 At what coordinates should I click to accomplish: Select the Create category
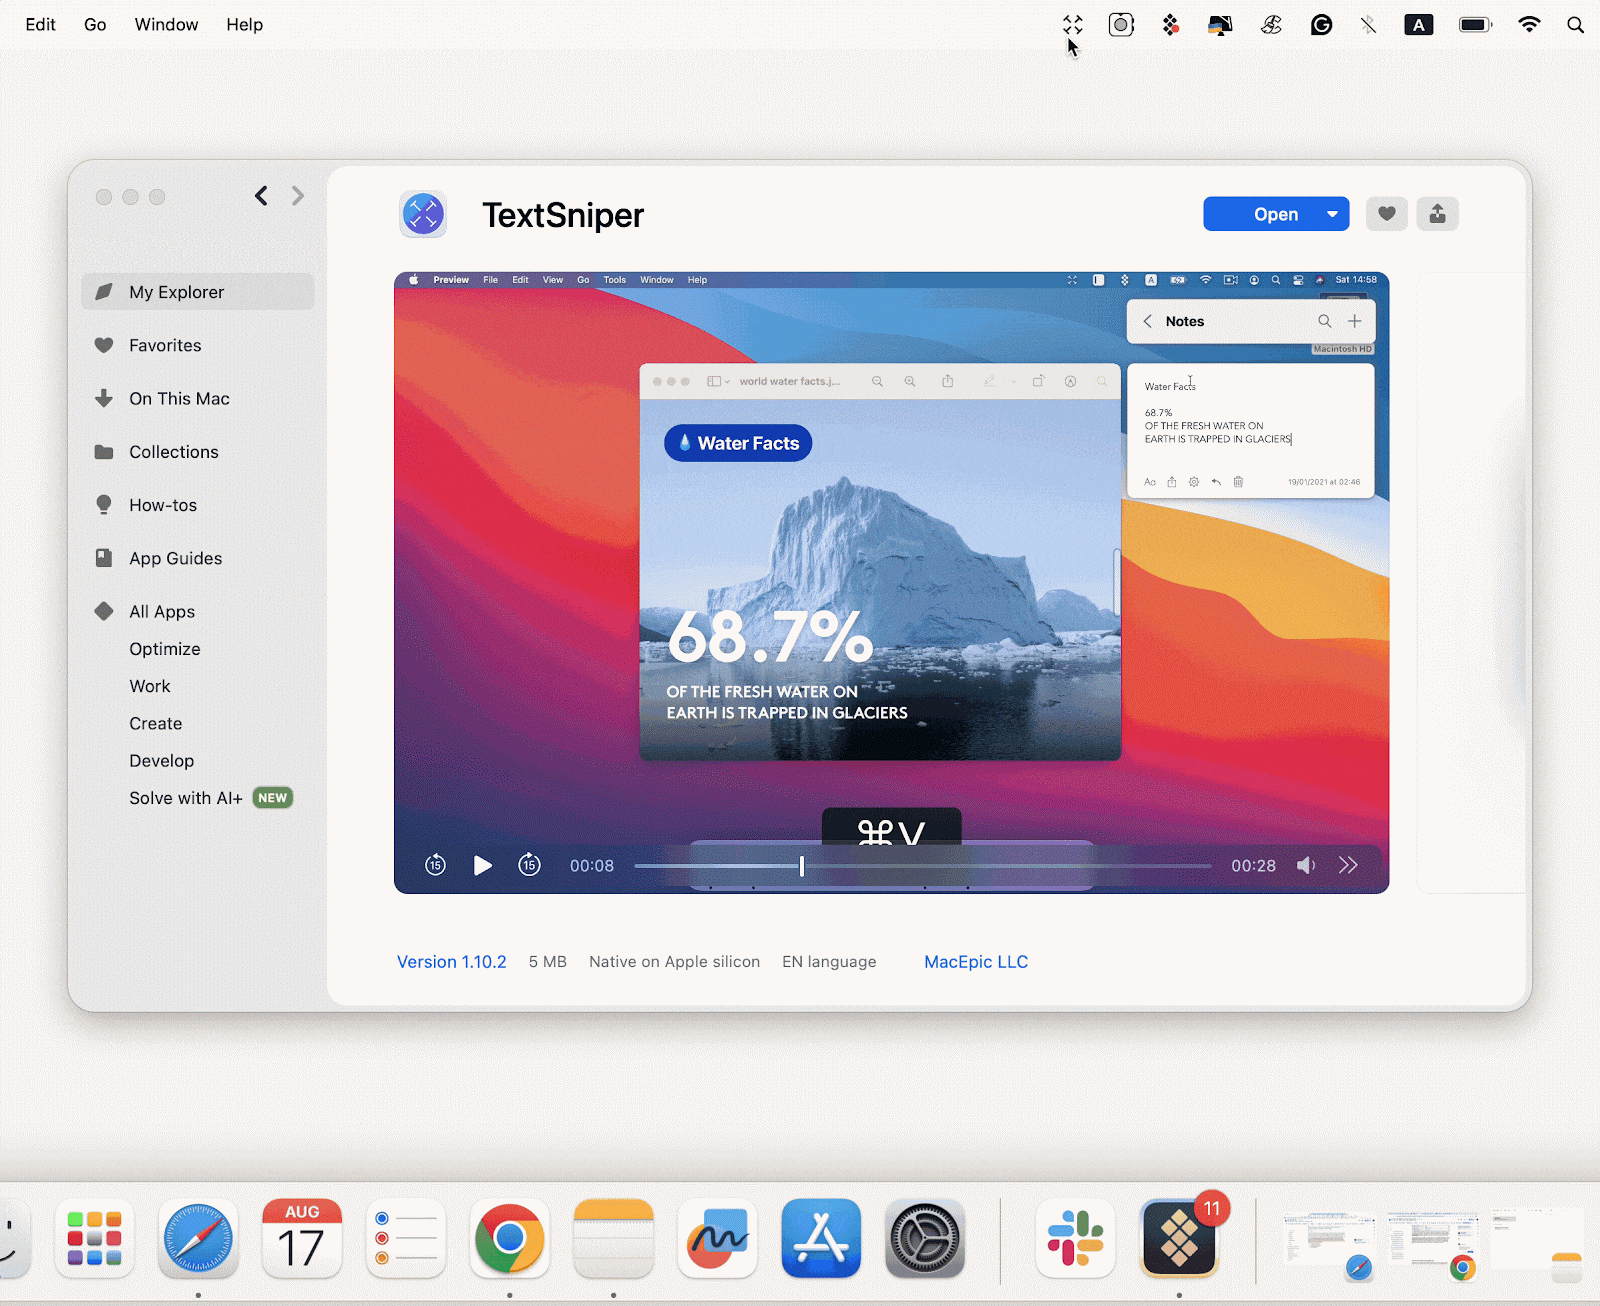(x=156, y=723)
